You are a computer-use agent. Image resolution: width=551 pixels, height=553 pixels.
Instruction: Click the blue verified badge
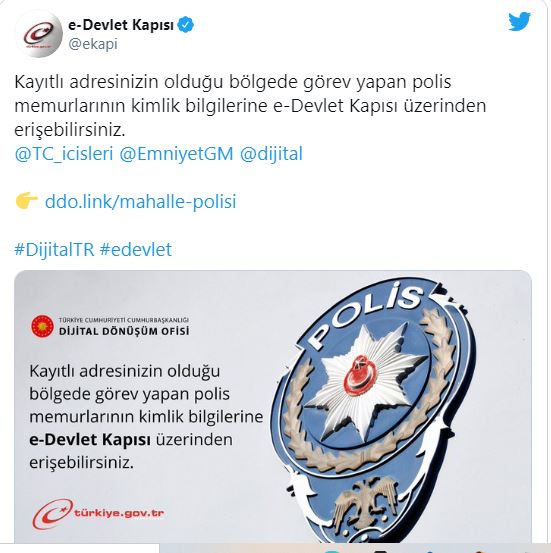(186, 25)
